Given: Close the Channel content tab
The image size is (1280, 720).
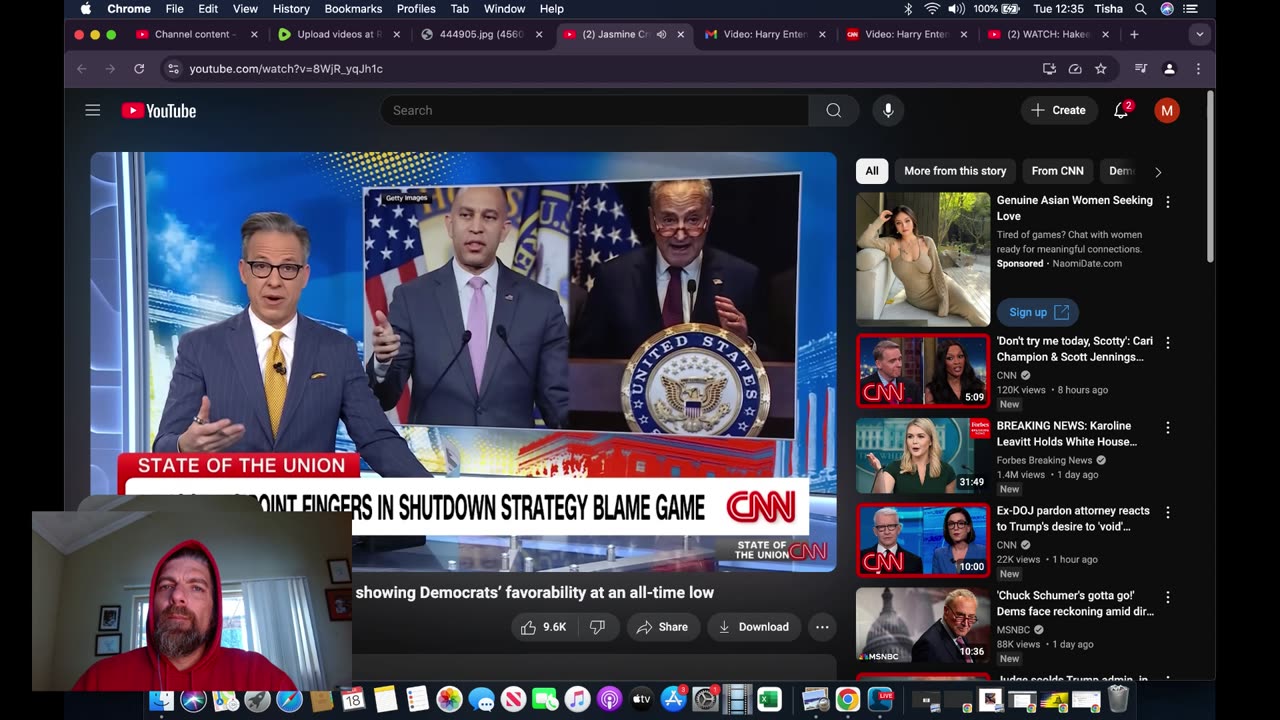Looking at the screenshot, I should (x=254, y=34).
